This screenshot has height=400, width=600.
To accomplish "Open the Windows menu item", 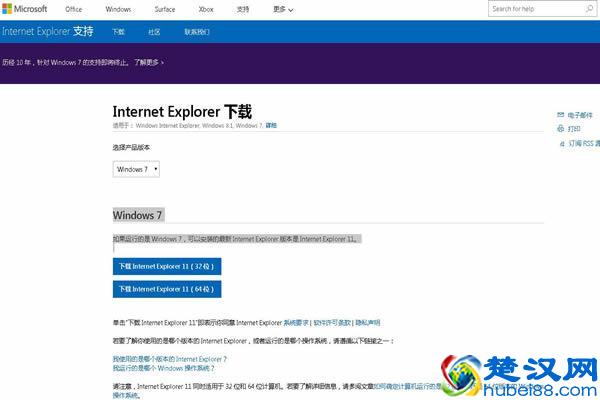I will tap(118, 9).
